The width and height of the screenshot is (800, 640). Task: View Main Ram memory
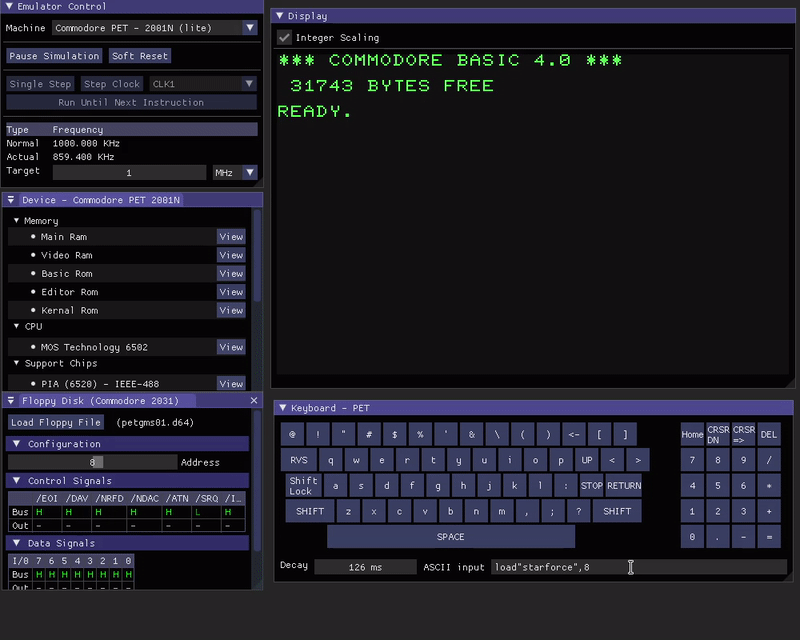click(x=231, y=237)
